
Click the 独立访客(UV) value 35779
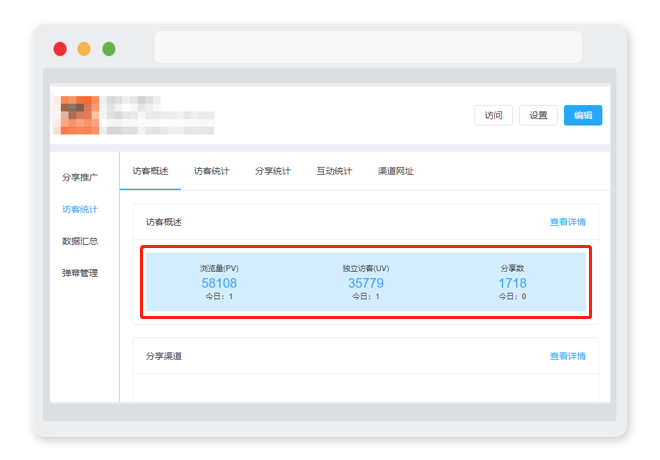coord(366,283)
